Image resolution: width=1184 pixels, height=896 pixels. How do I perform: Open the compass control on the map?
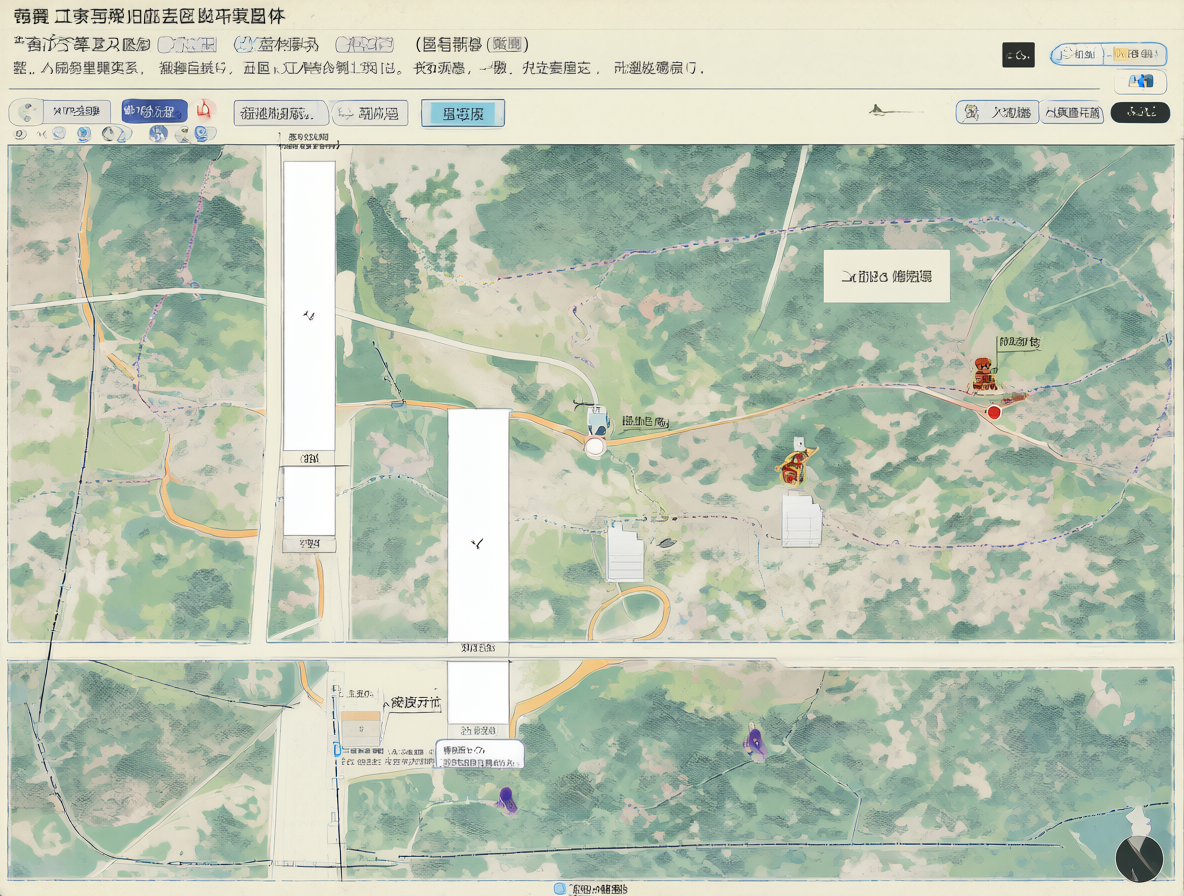coord(1139,858)
